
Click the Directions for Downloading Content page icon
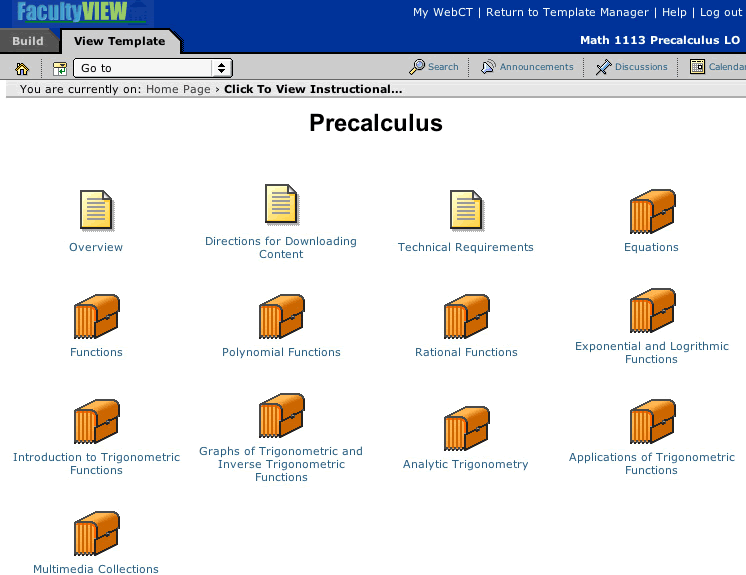[281, 205]
